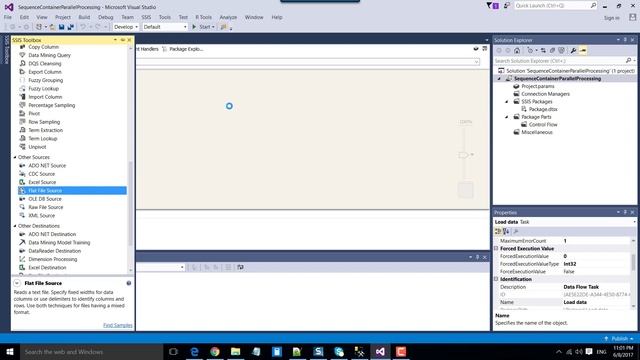Select XML Source in the toolbox
The width and height of the screenshot is (640, 360).
pos(41,216)
